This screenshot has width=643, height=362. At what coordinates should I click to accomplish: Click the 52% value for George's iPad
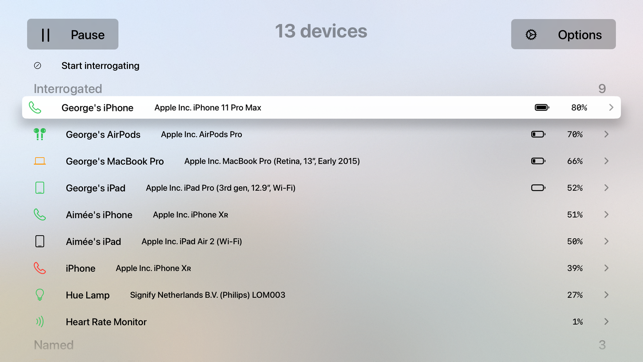(575, 188)
